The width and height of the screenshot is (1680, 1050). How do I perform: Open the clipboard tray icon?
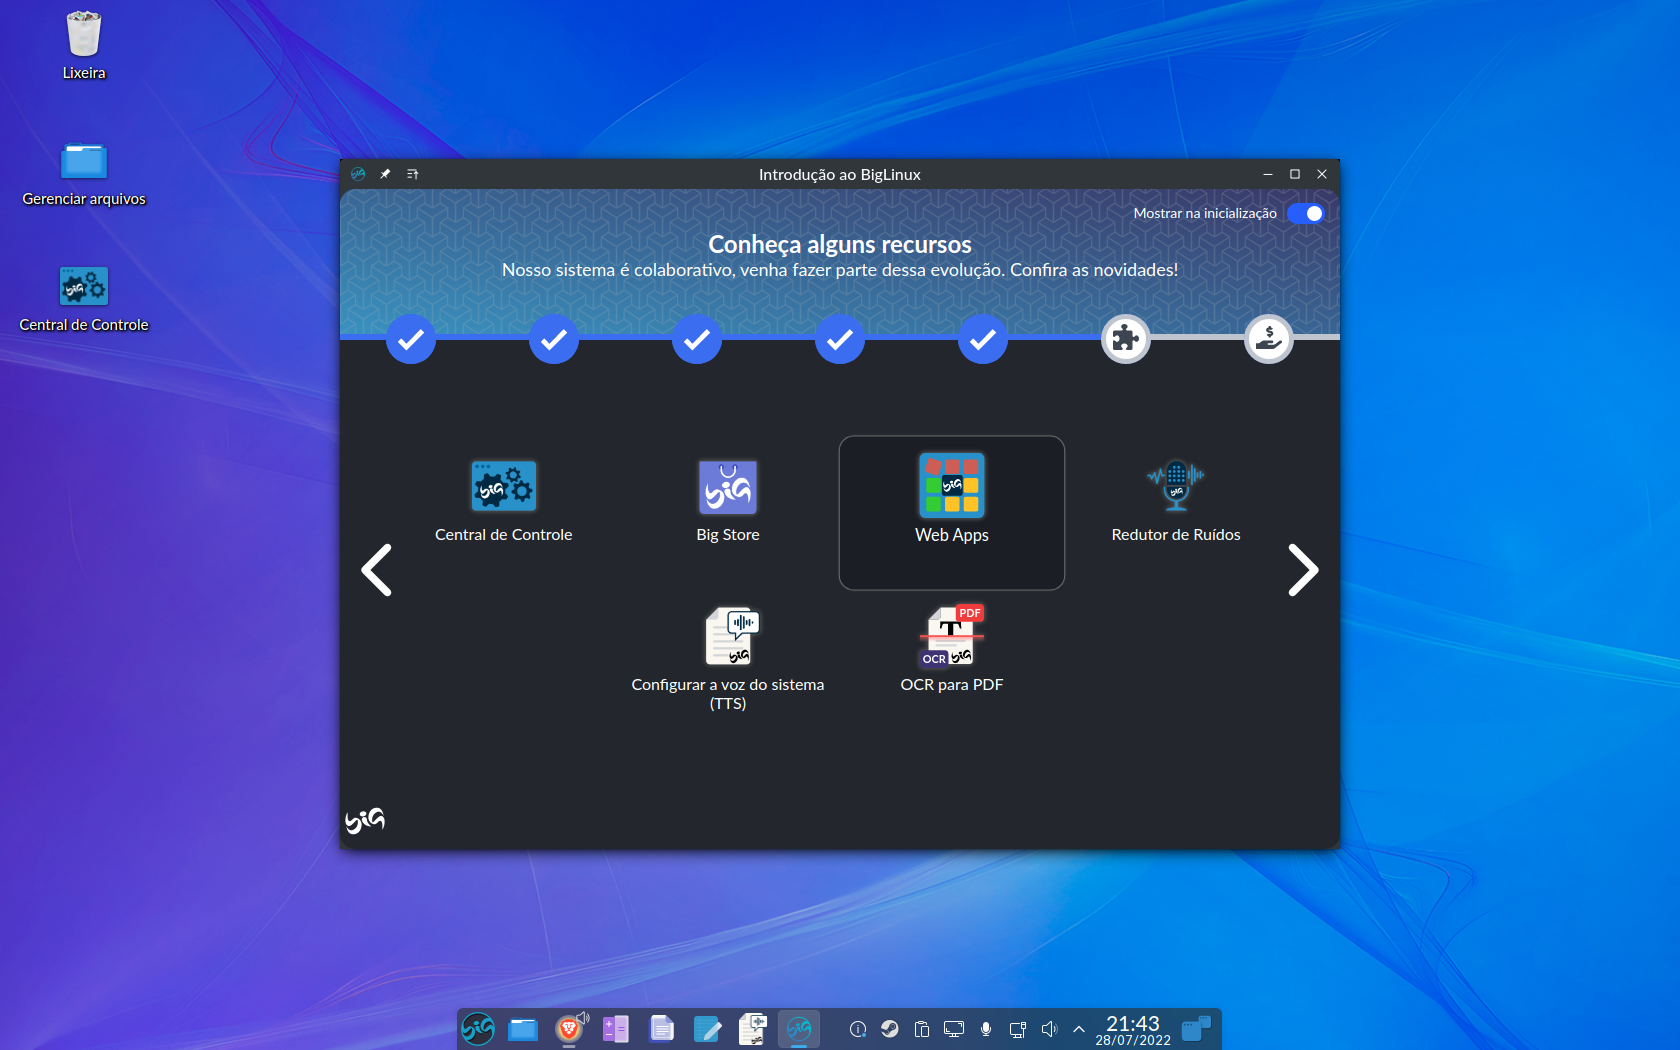click(x=922, y=1029)
